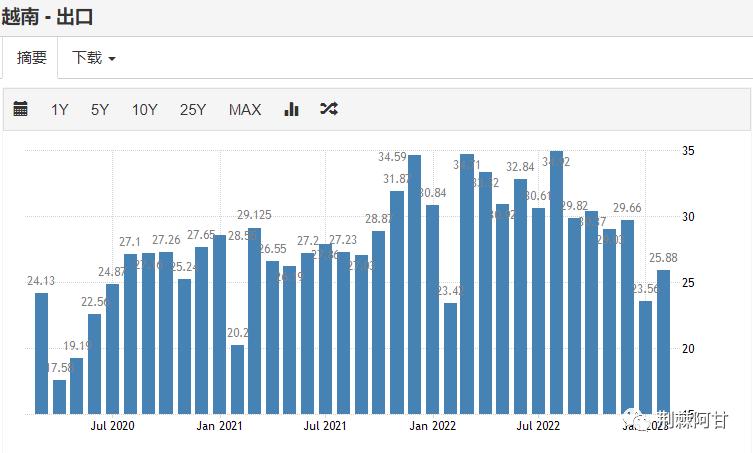Click the 20 y-axis value

tap(688, 348)
